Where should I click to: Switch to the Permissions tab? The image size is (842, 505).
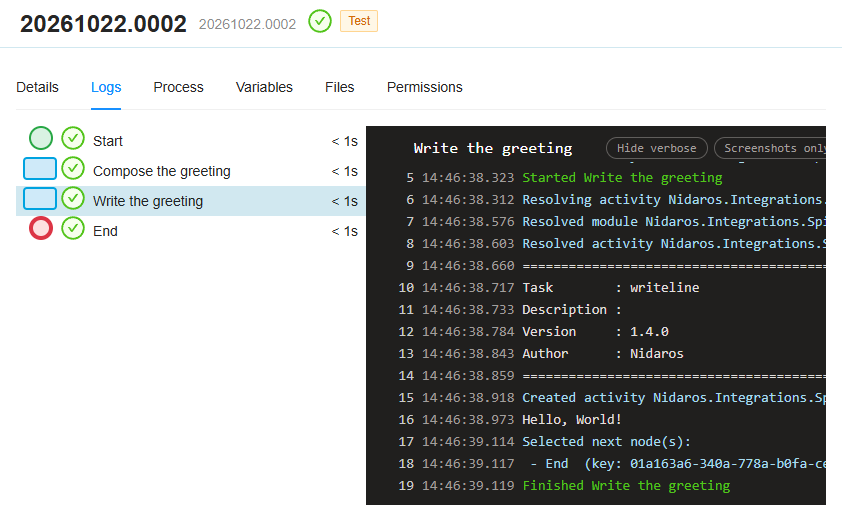pos(425,87)
